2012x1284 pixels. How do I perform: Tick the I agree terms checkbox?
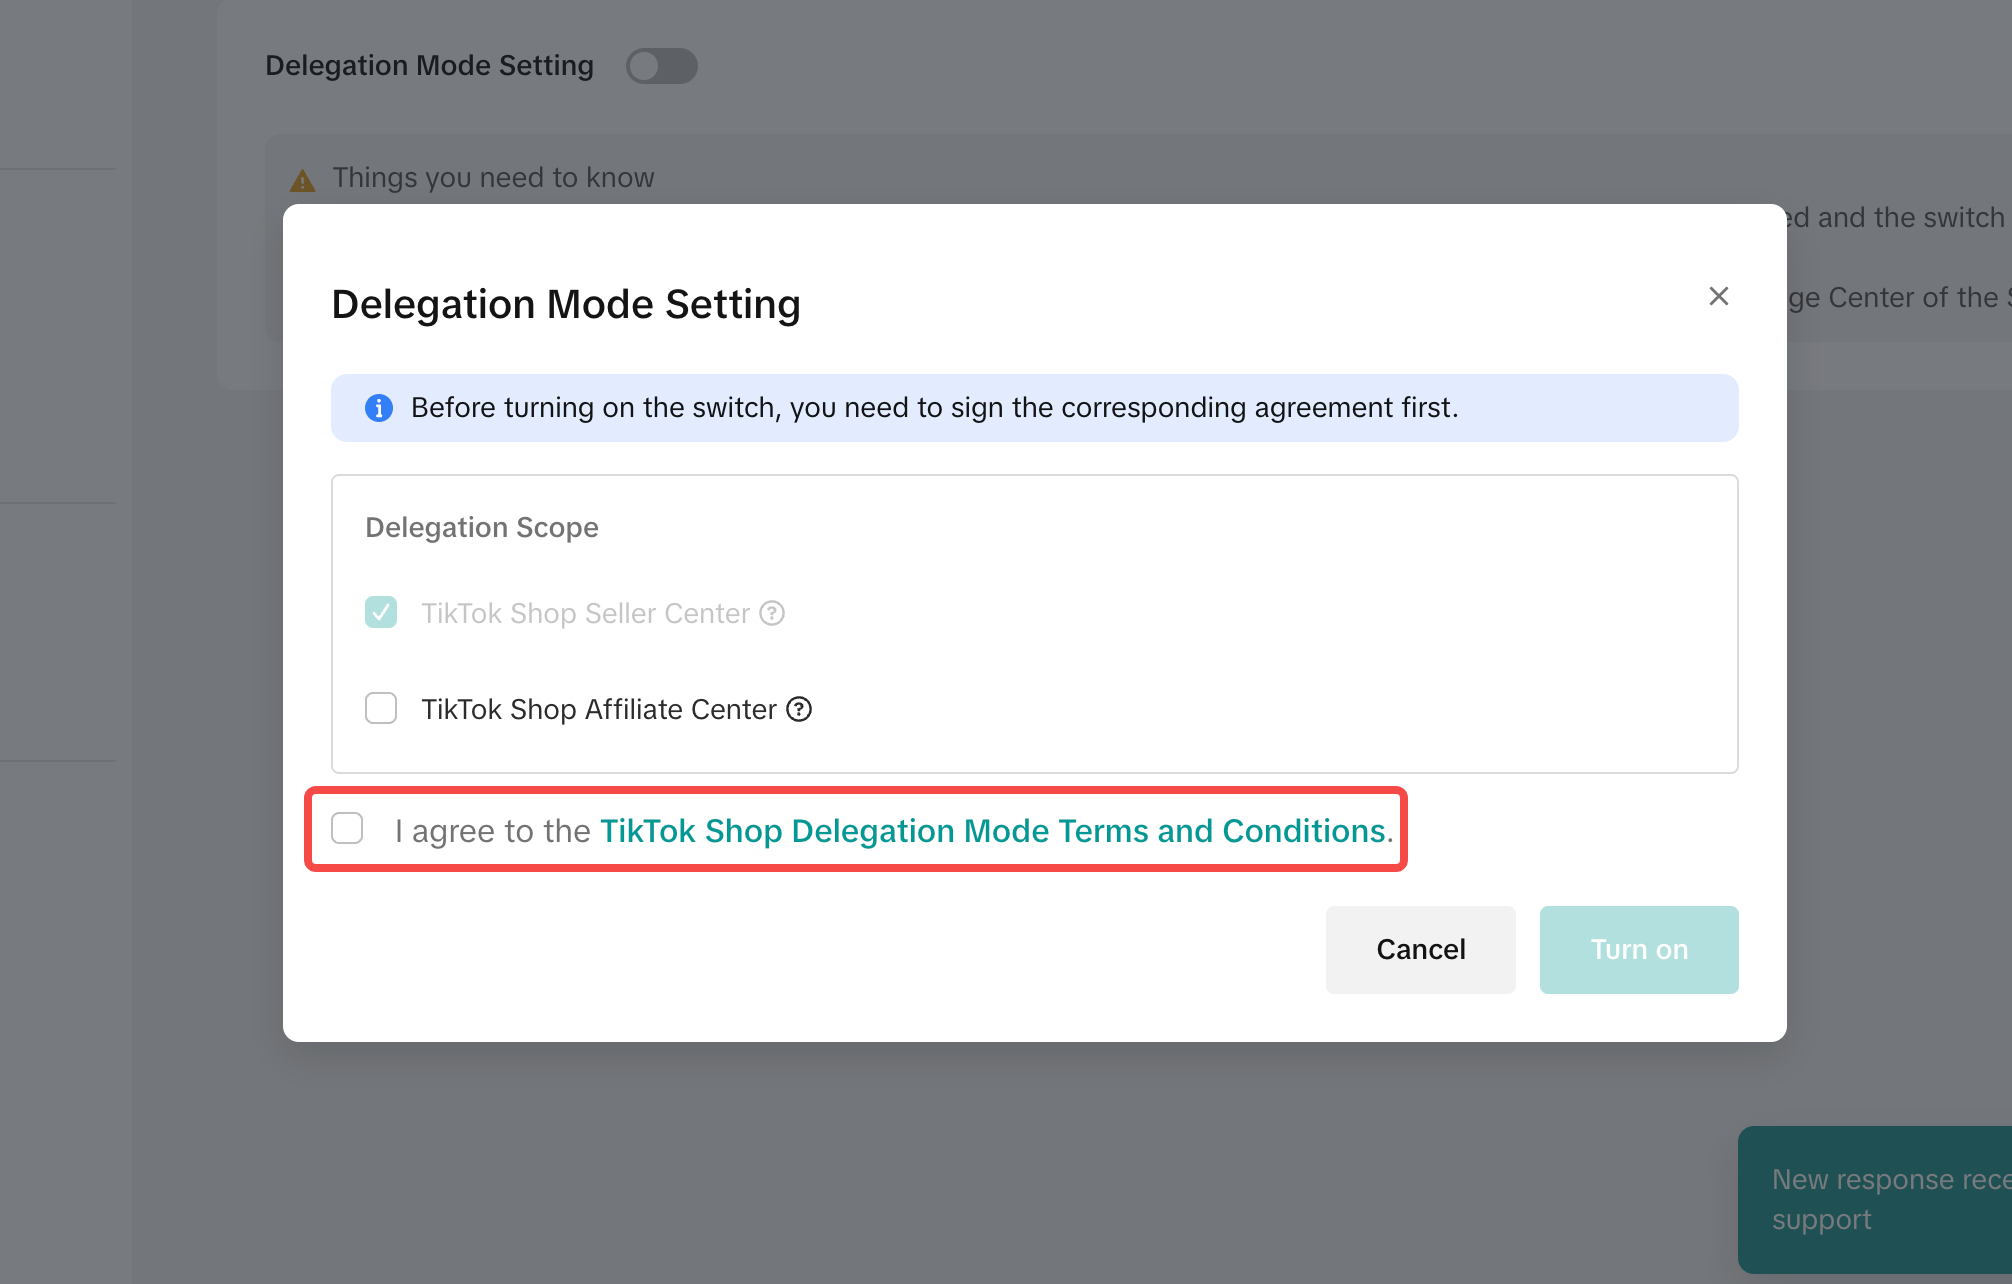click(x=347, y=828)
